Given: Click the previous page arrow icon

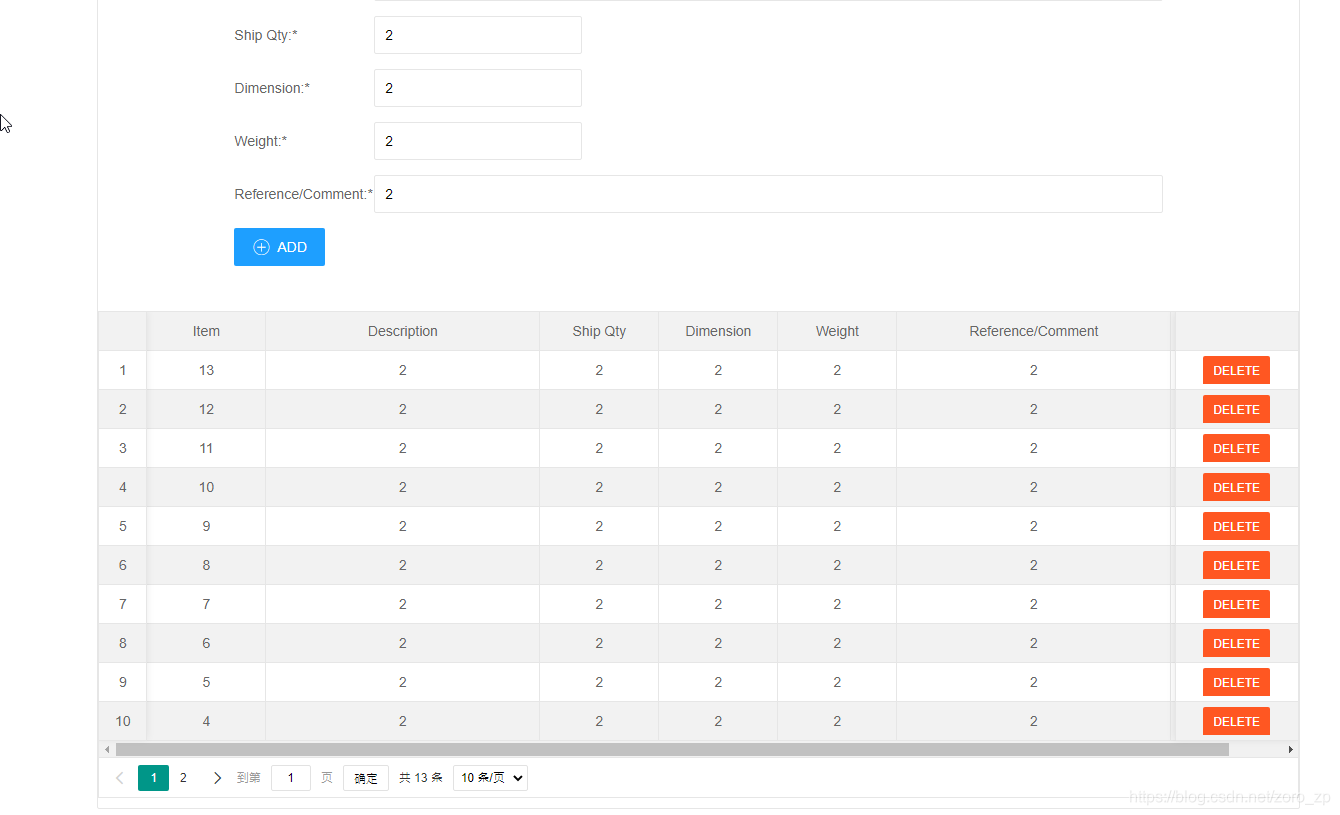Looking at the screenshot, I should coord(120,778).
